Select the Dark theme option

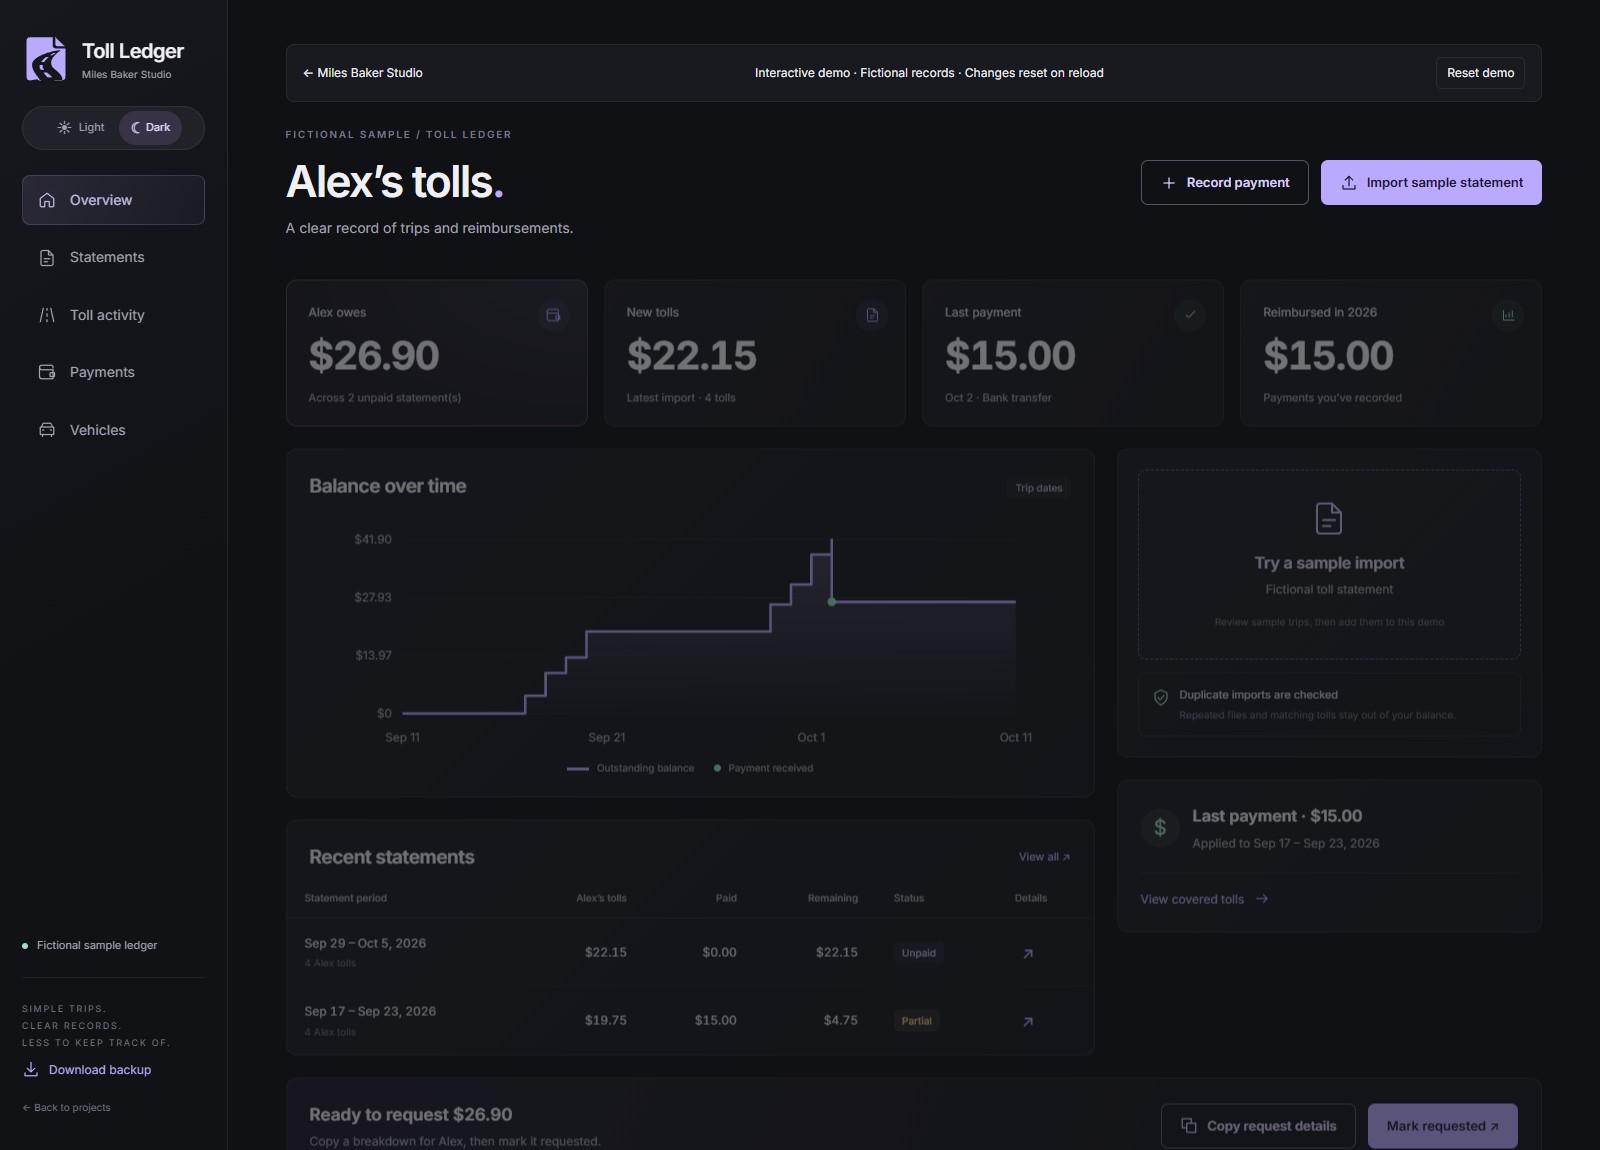click(151, 127)
